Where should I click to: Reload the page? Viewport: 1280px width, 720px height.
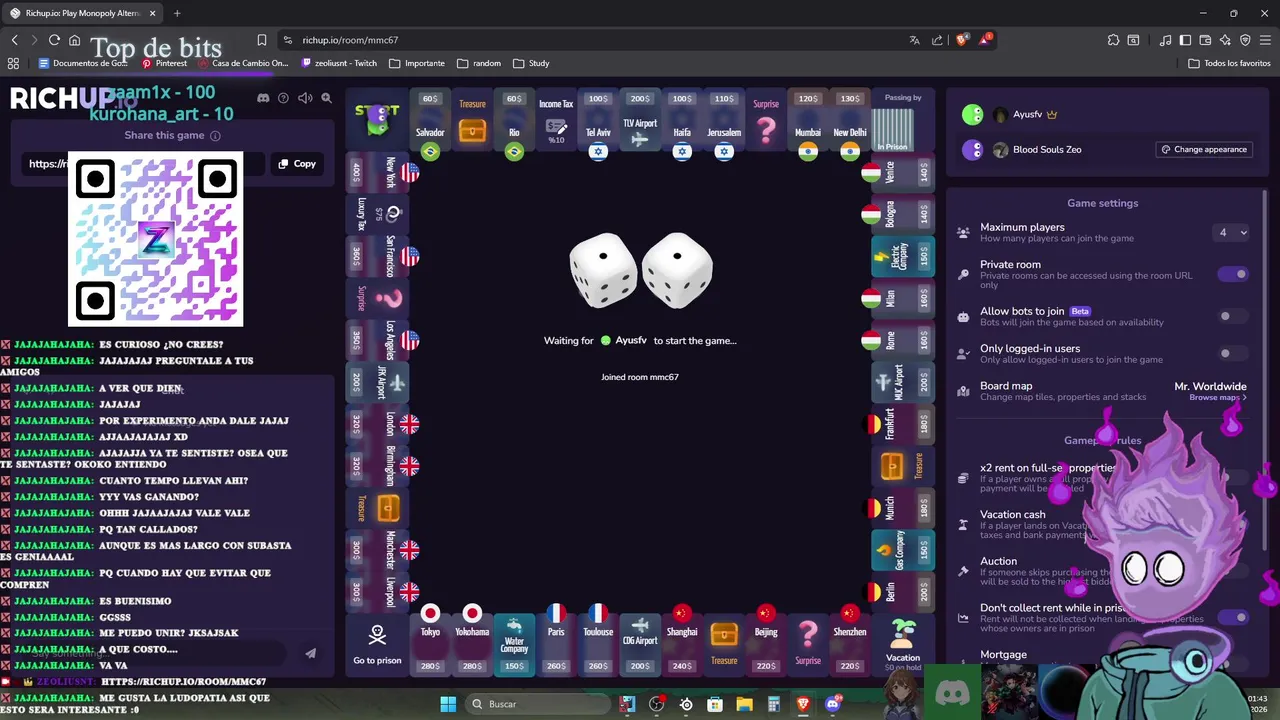click(x=54, y=40)
